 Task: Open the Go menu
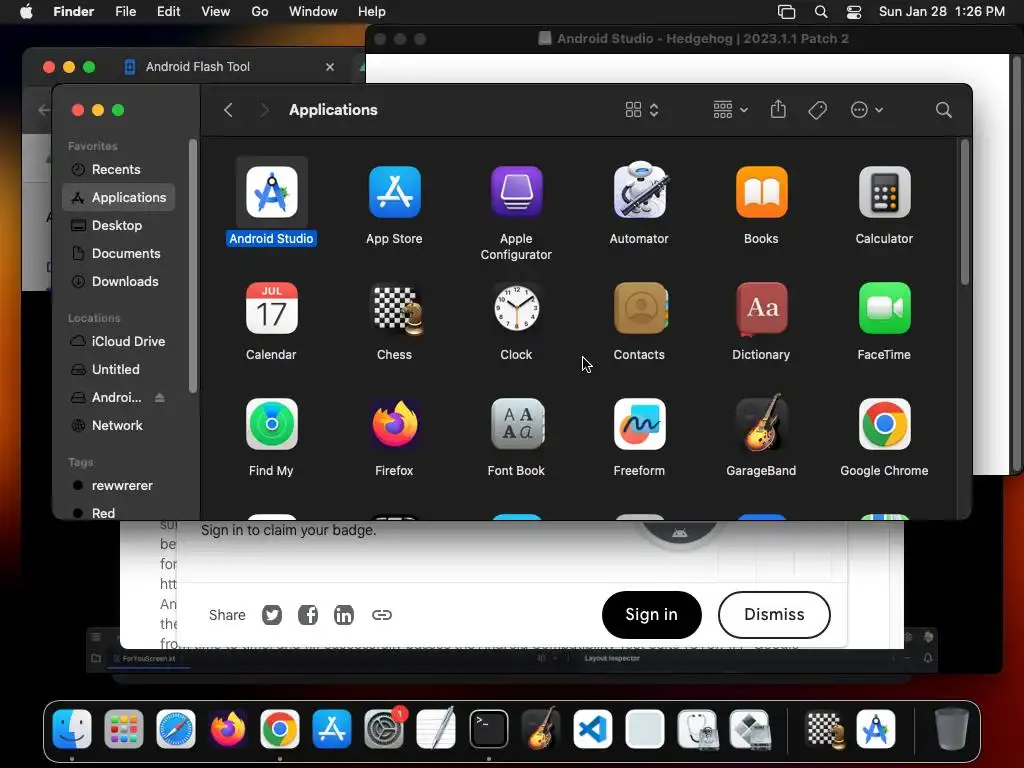pyautogui.click(x=260, y=12)
